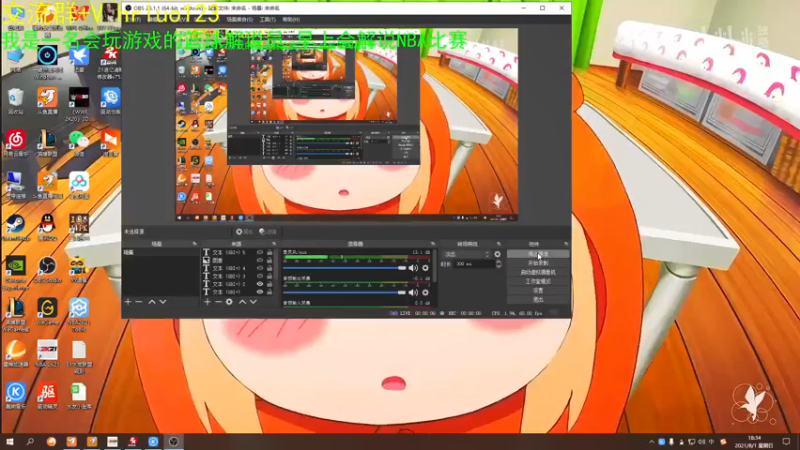Open the Steam desktop shortcut
Screen dimensions: 800x450
point(15,228)
